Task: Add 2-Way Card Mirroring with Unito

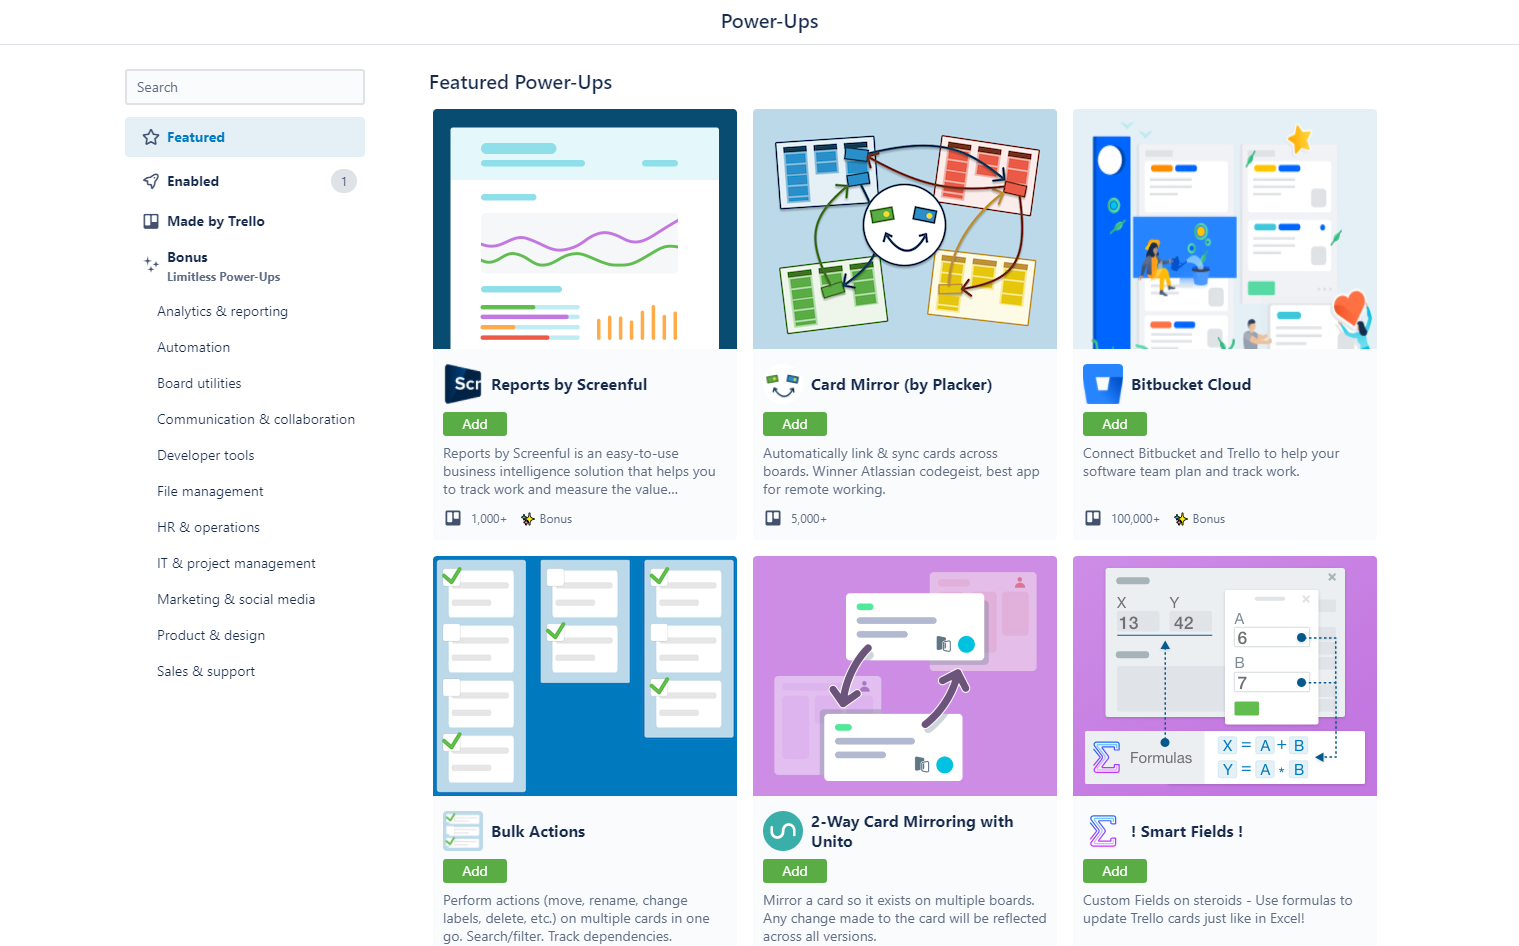Action: tap(795, 871)
